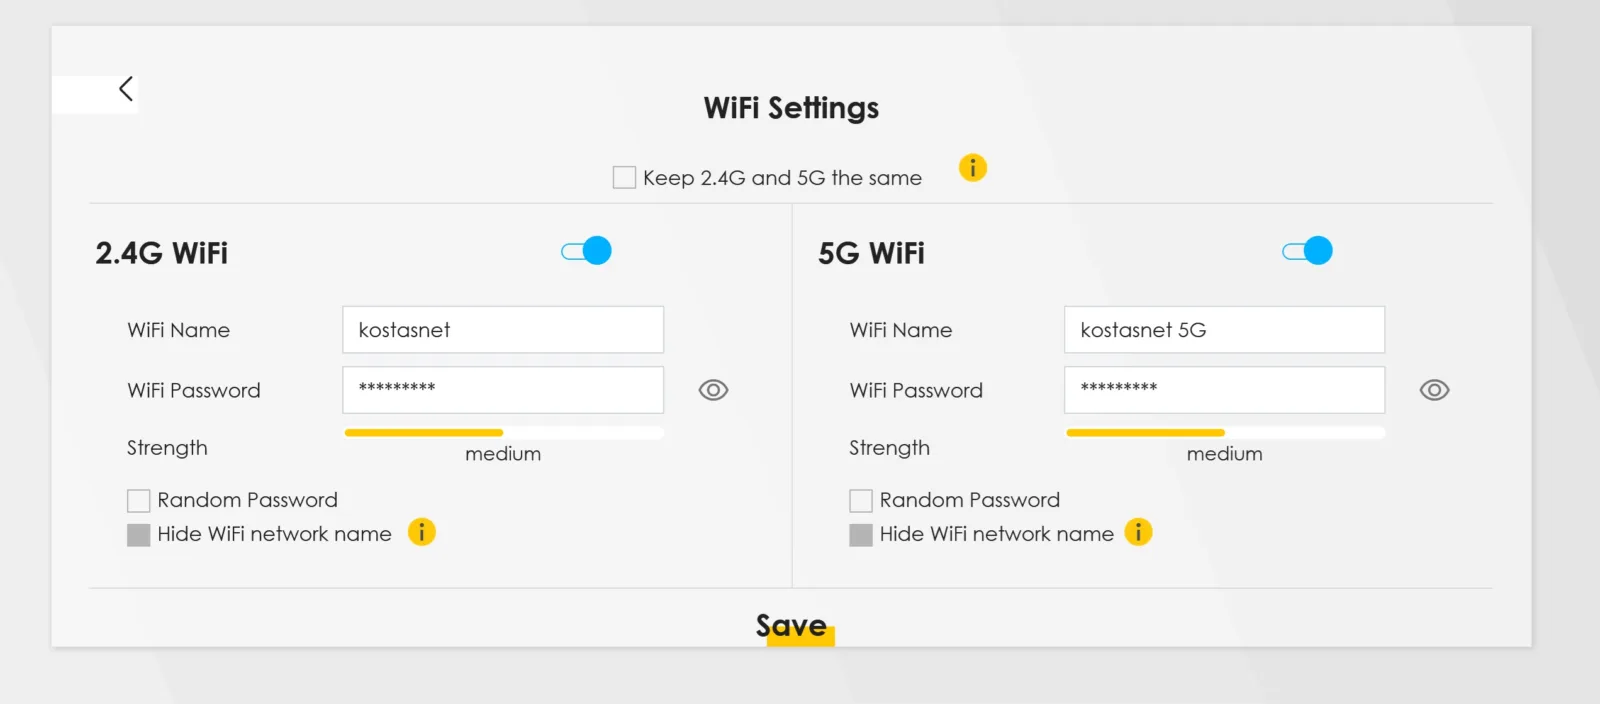Click the 2.4G WiFi Password field
1600x707 pixels.
pyautogui.click(x=503, y=390)
